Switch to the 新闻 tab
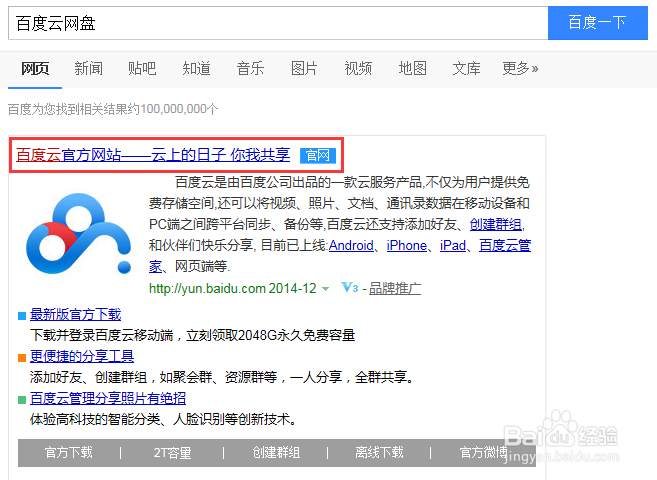 click(88, 68)
